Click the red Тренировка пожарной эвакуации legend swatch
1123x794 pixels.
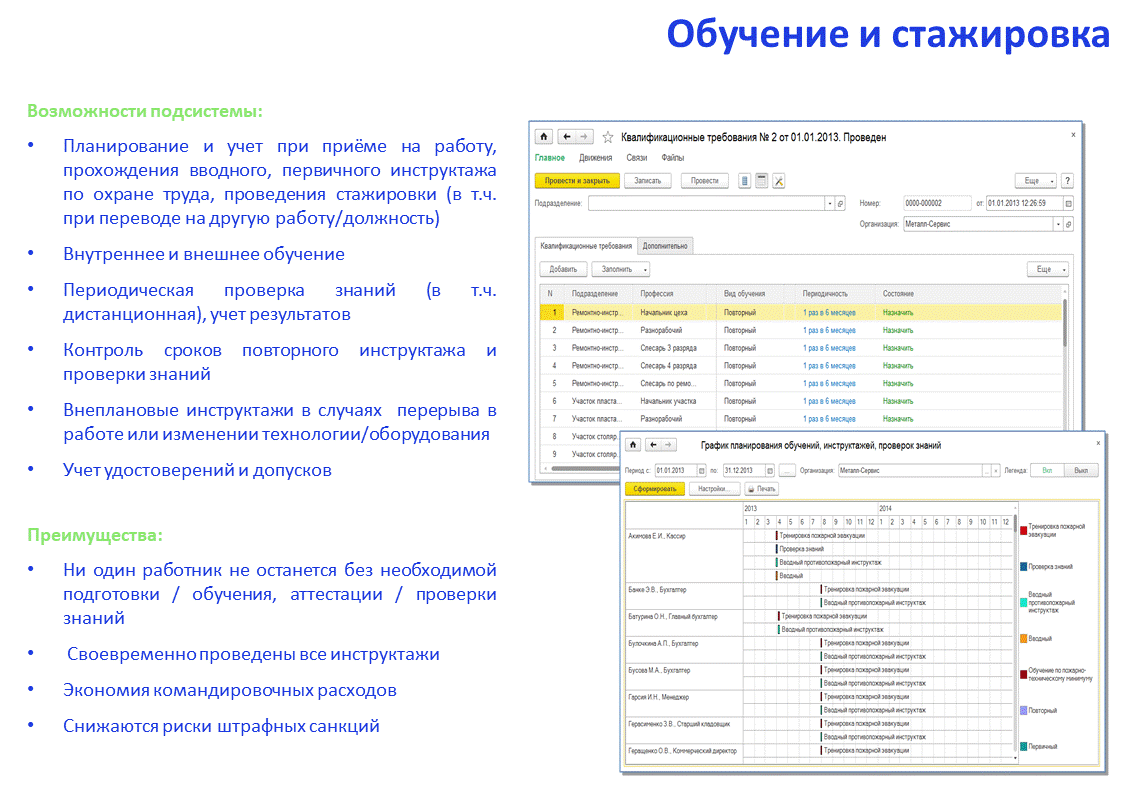tap(1024, 531)
